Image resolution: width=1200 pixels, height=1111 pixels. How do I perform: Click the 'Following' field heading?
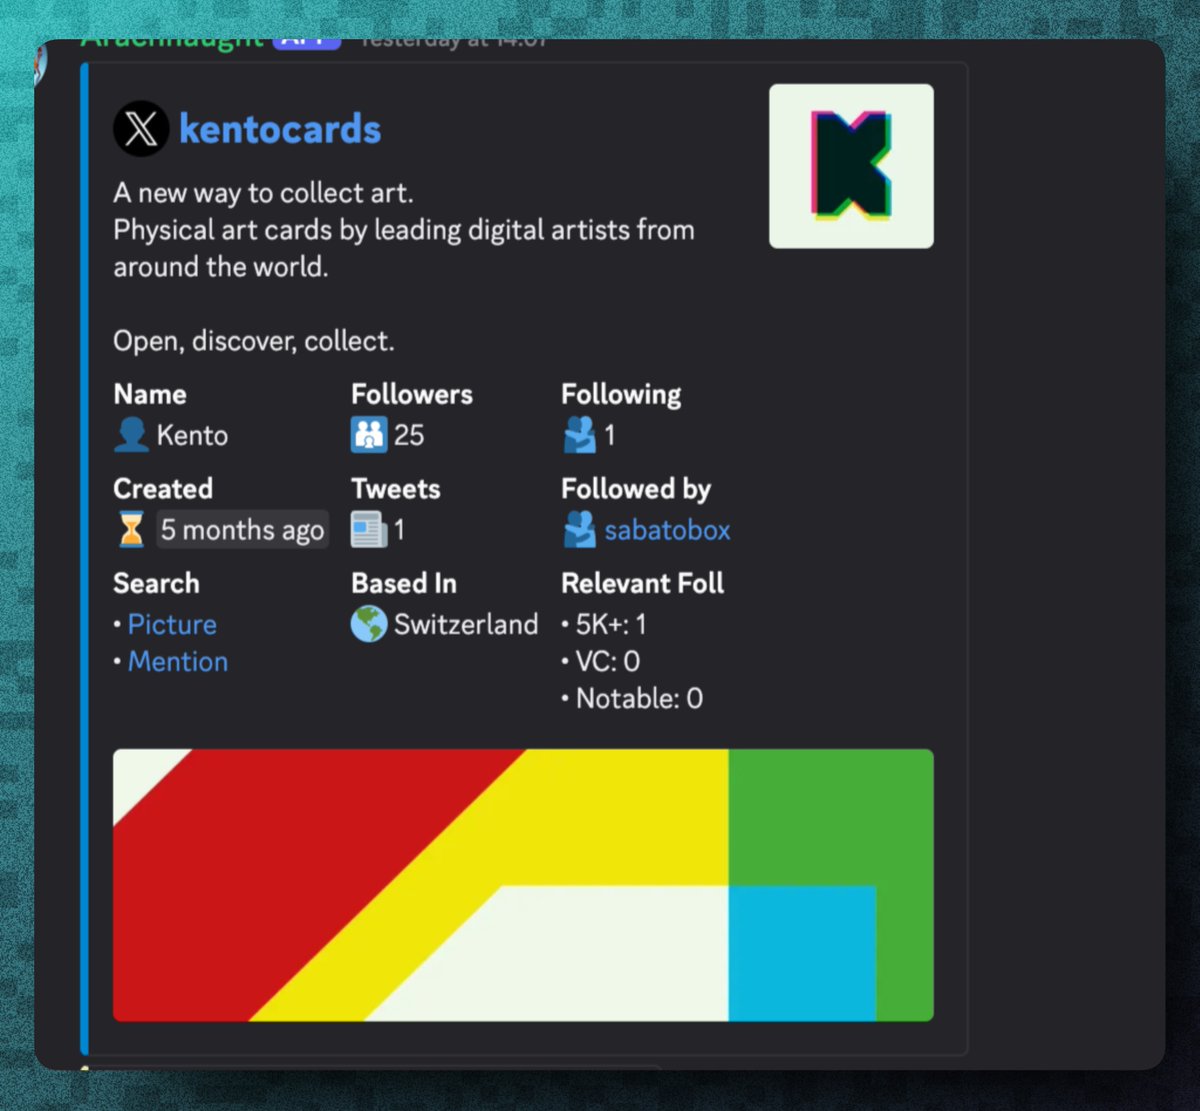[x=621, y=394]
